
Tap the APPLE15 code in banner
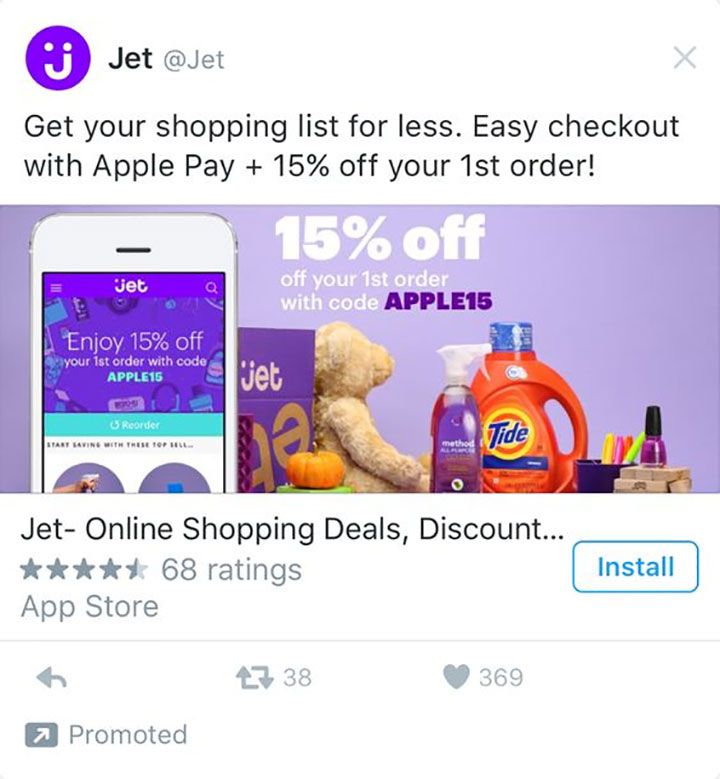(438, 301)
